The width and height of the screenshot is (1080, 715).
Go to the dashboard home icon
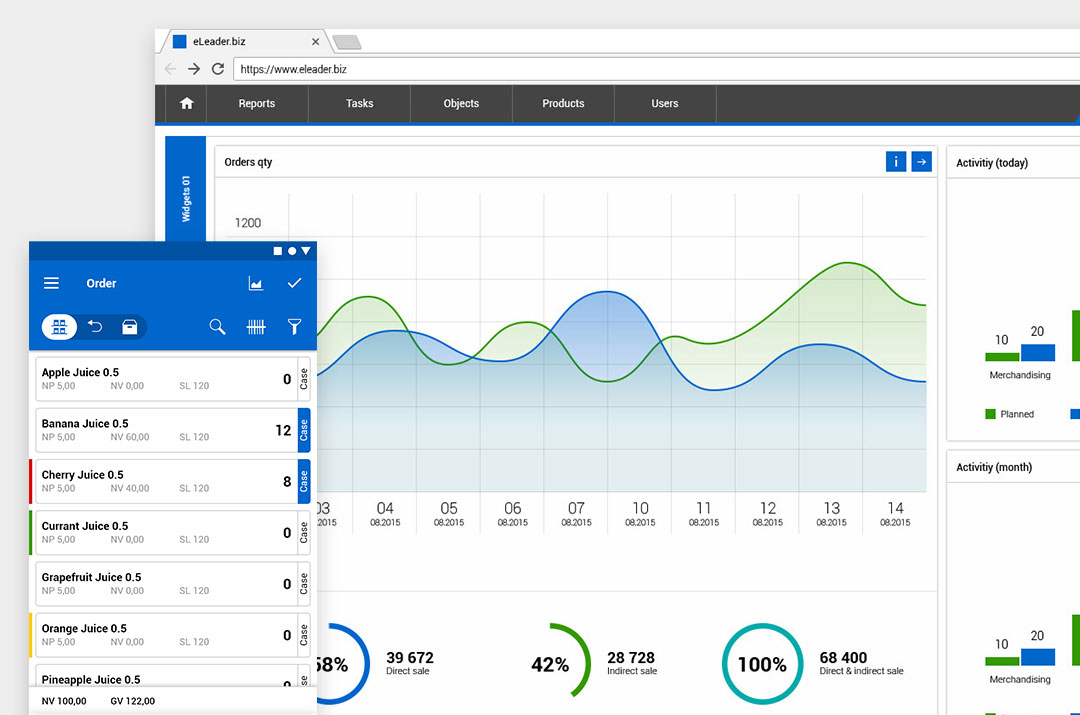coord(187,103)
